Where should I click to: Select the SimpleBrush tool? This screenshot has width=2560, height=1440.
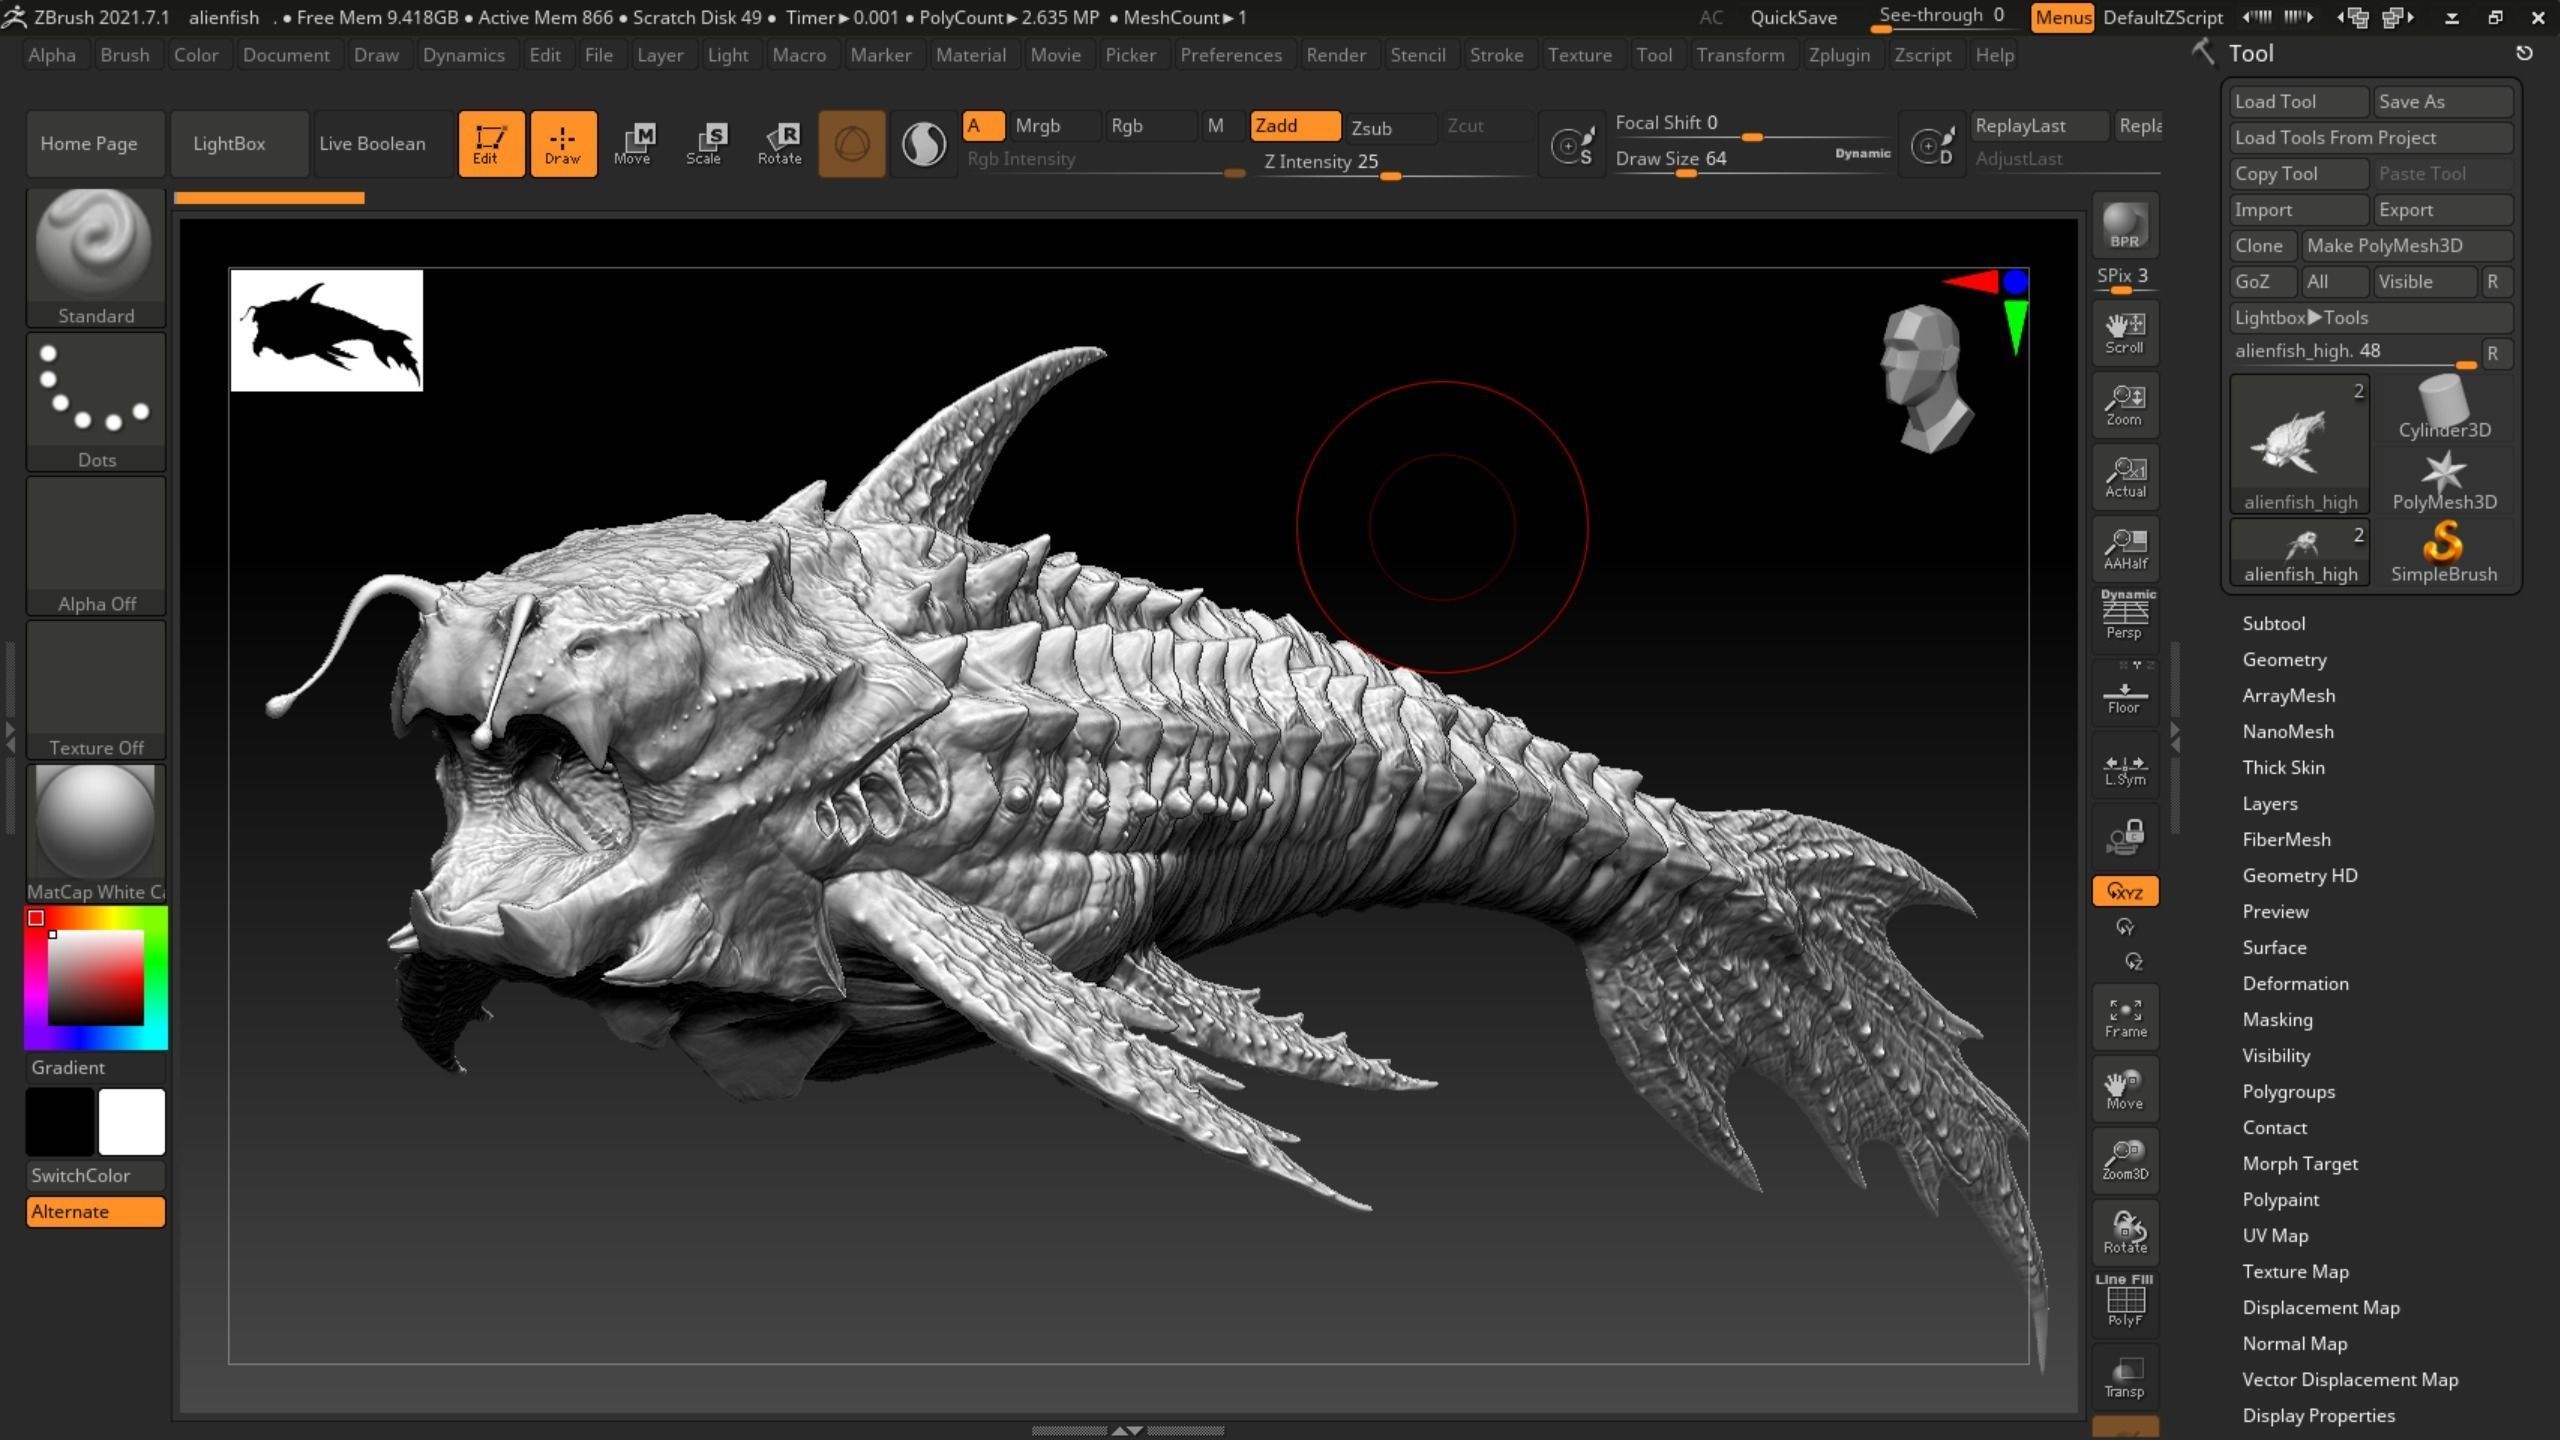pyautogui.click(x=2444, y=552)
